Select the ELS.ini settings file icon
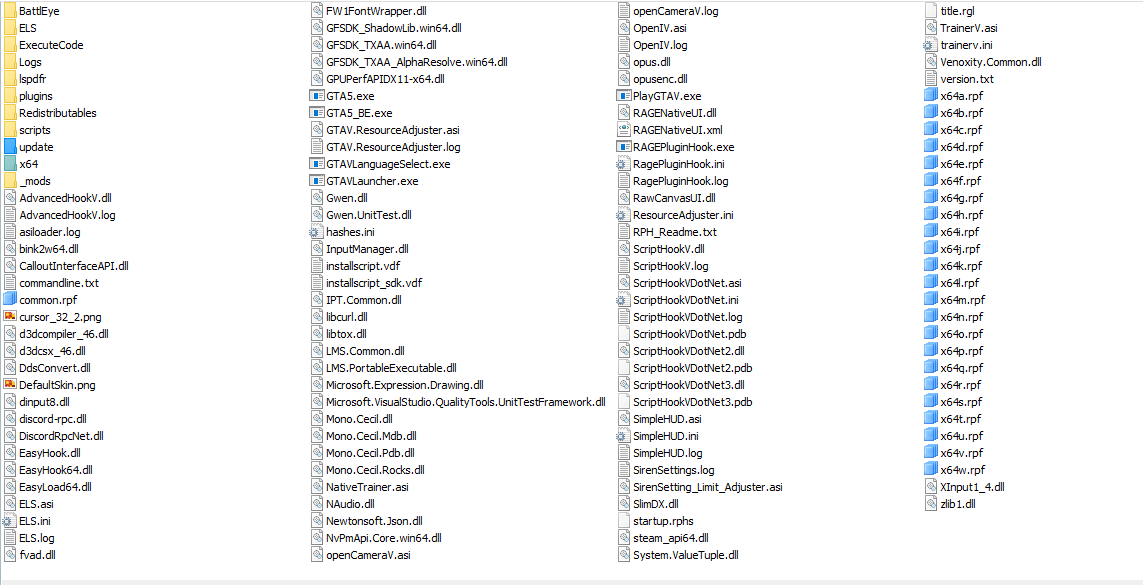The height and width of the screenshot is (585, 1143). 10,521
